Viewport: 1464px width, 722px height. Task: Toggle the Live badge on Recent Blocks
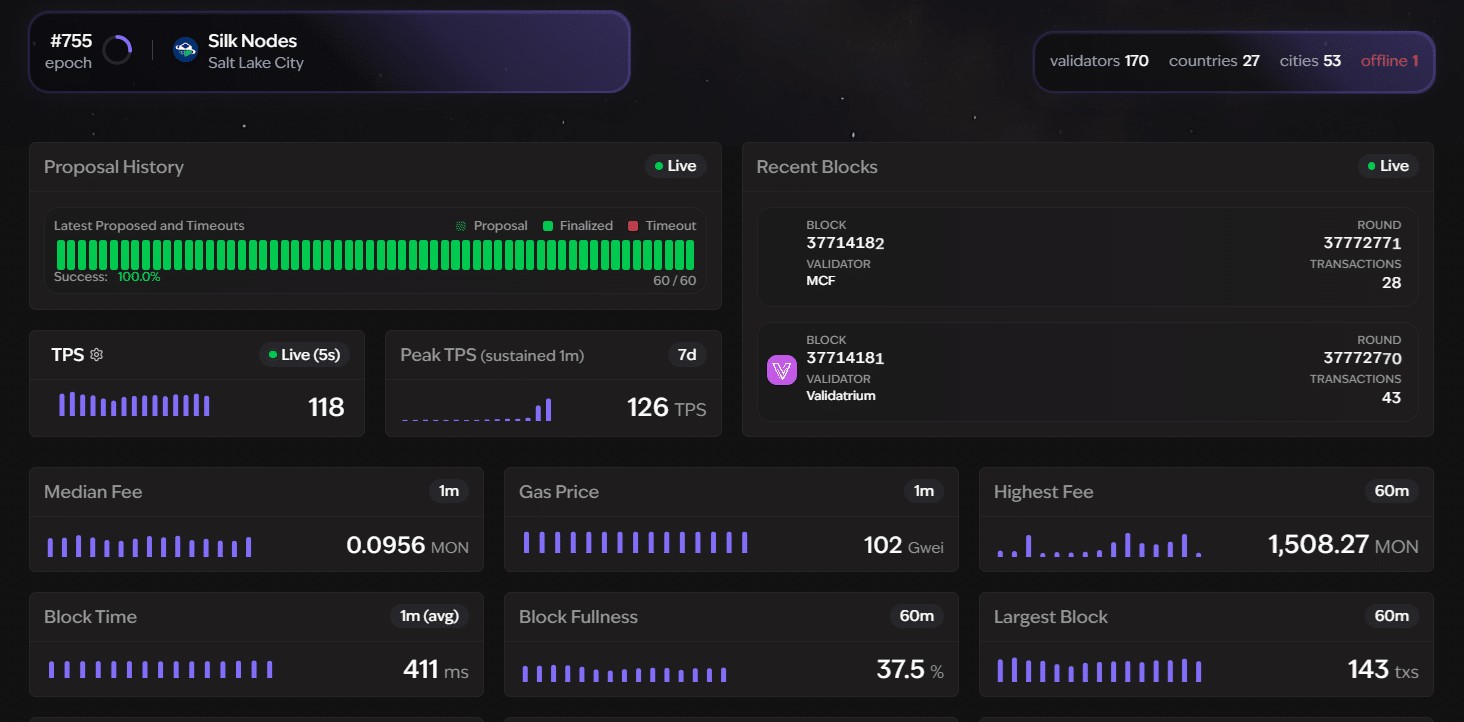(1388, 166)
